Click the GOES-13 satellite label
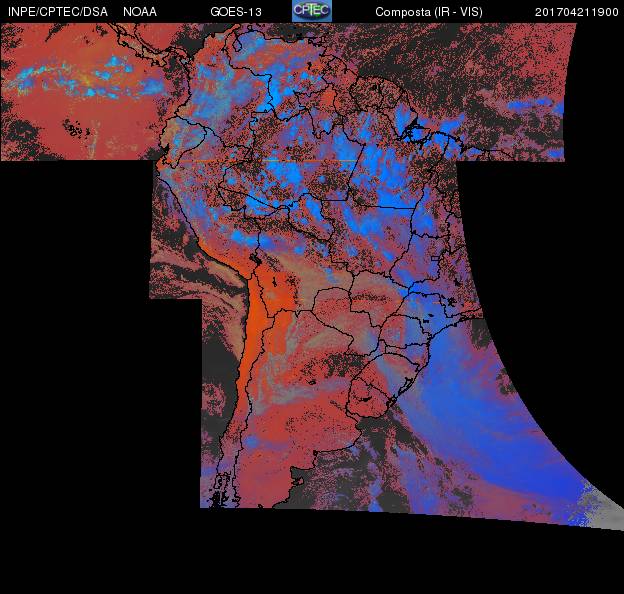The image size is (624, 594). click(236, 12)
